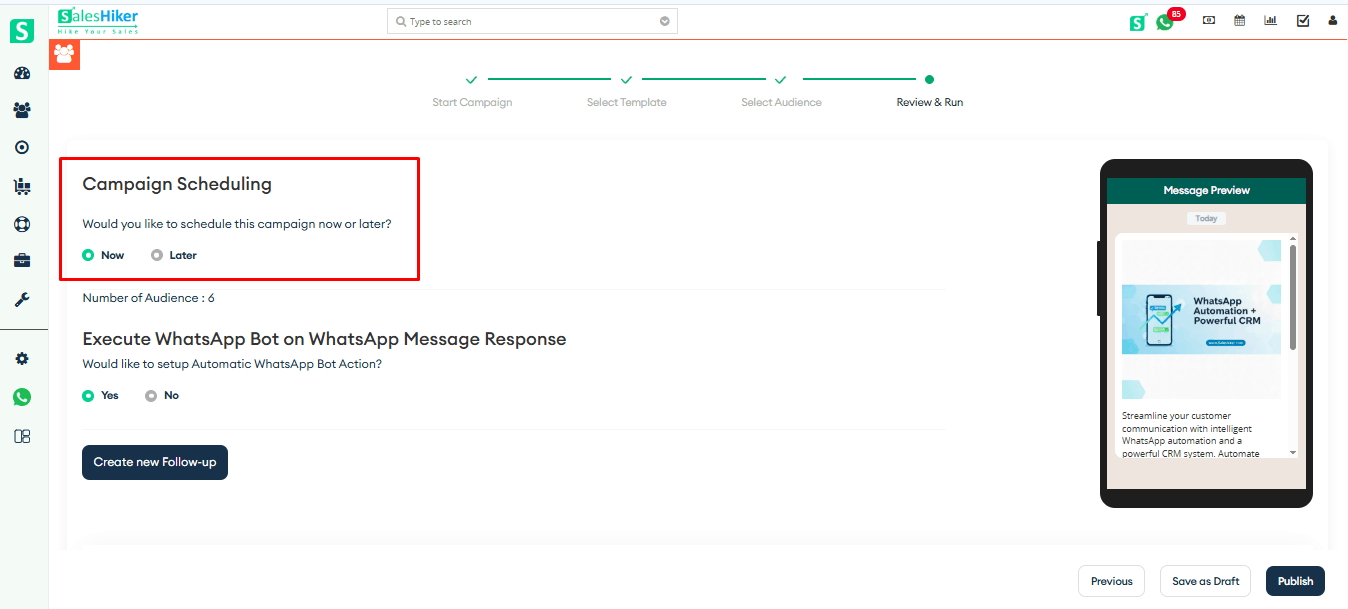The height and width of the screenshot is (609, 1348).
Task: Publish the campaign
Action: 1295,581
